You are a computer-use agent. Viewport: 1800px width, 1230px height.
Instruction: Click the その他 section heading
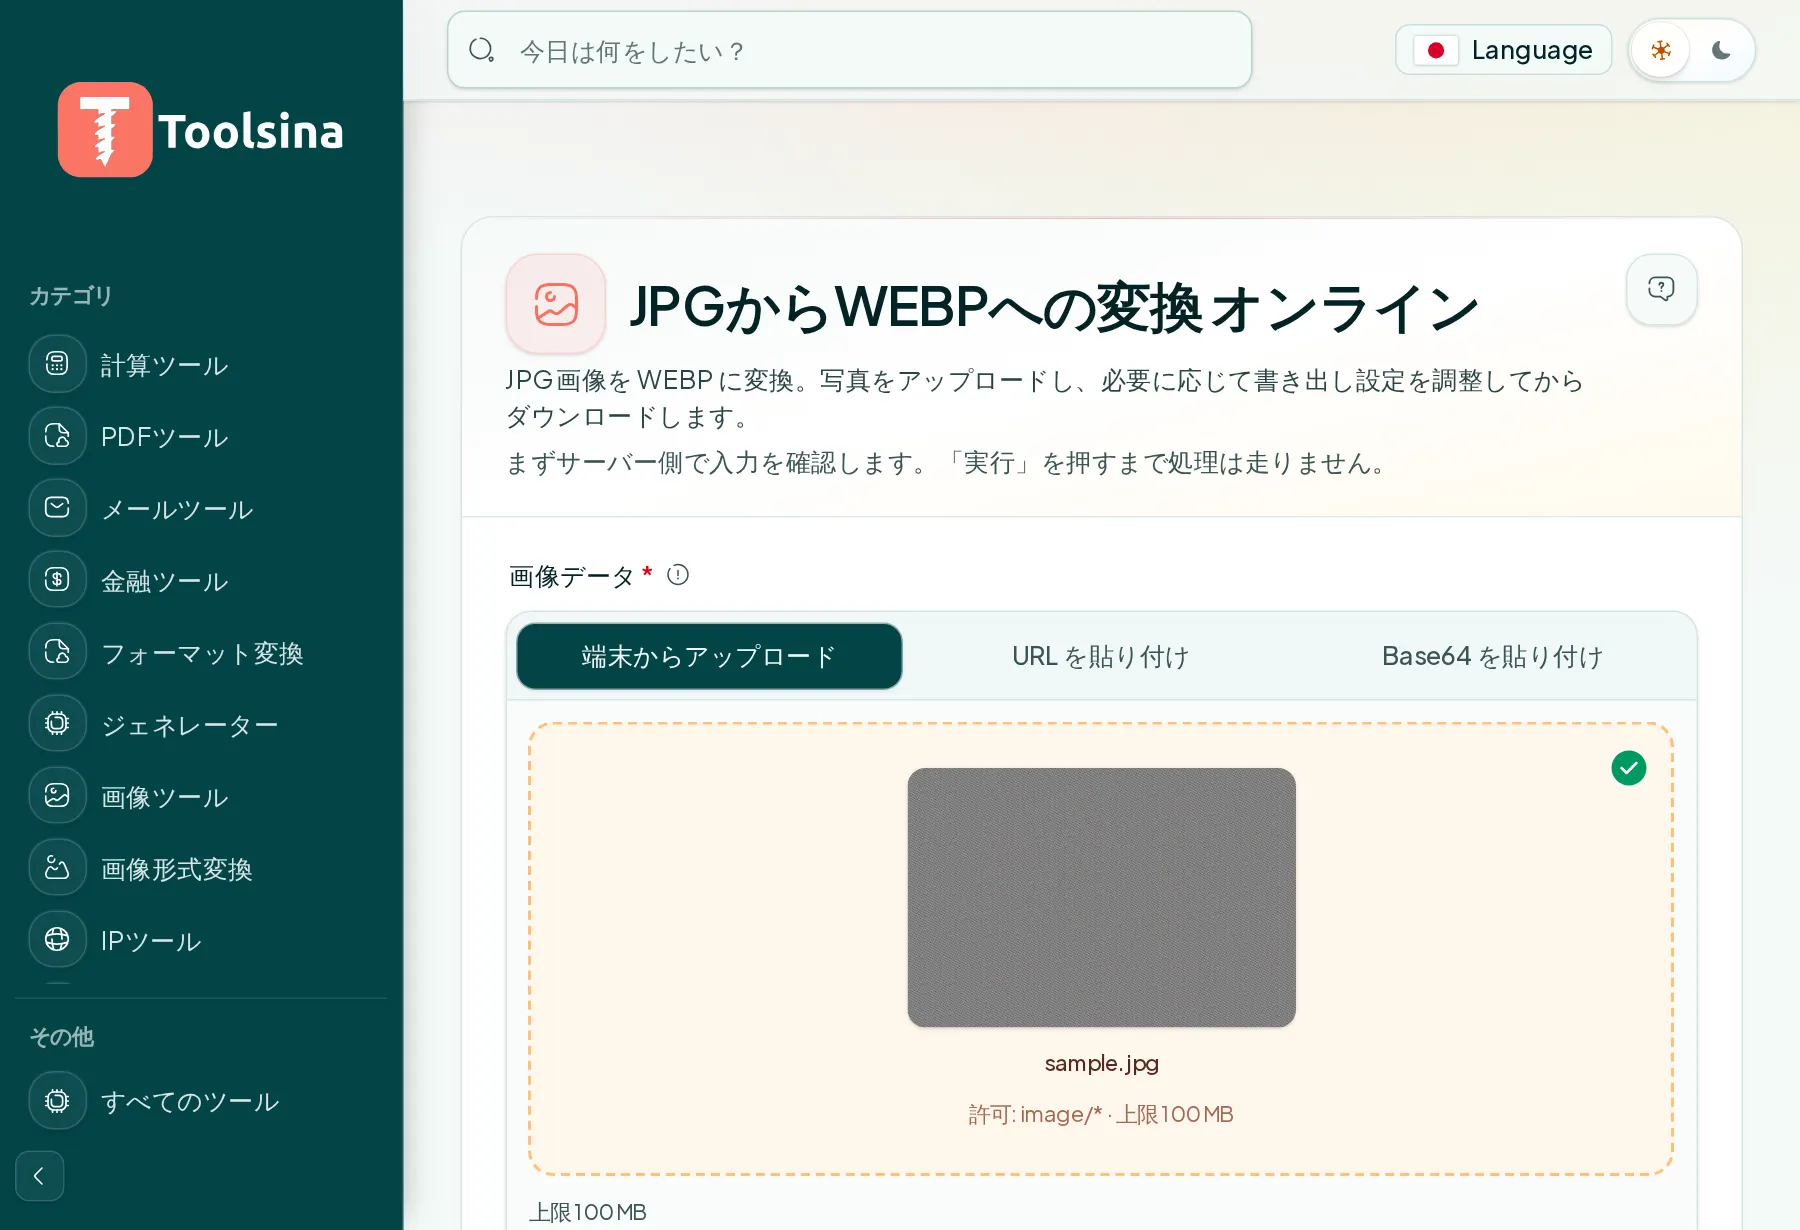point(62,1037)
